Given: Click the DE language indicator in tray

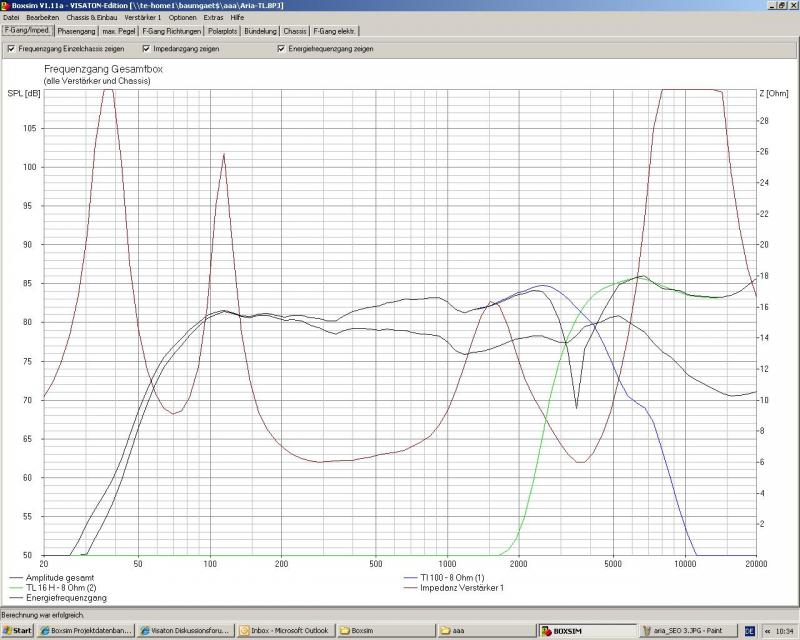Looking at the screenshot, I should coord(748,631).
